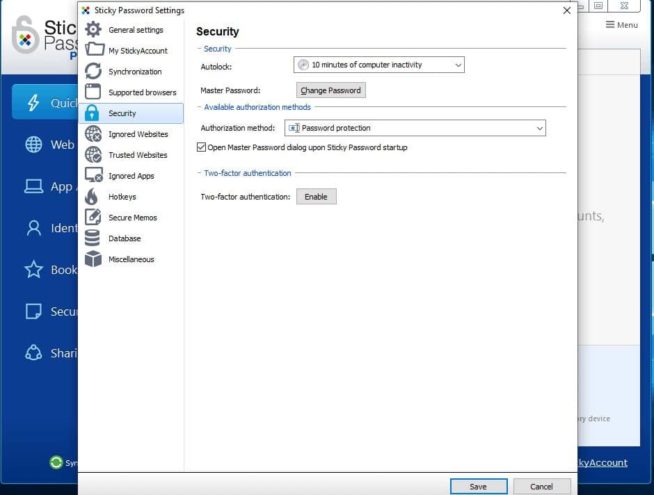
Task: Select the Hotkeys category label
Action: point(122,197)
